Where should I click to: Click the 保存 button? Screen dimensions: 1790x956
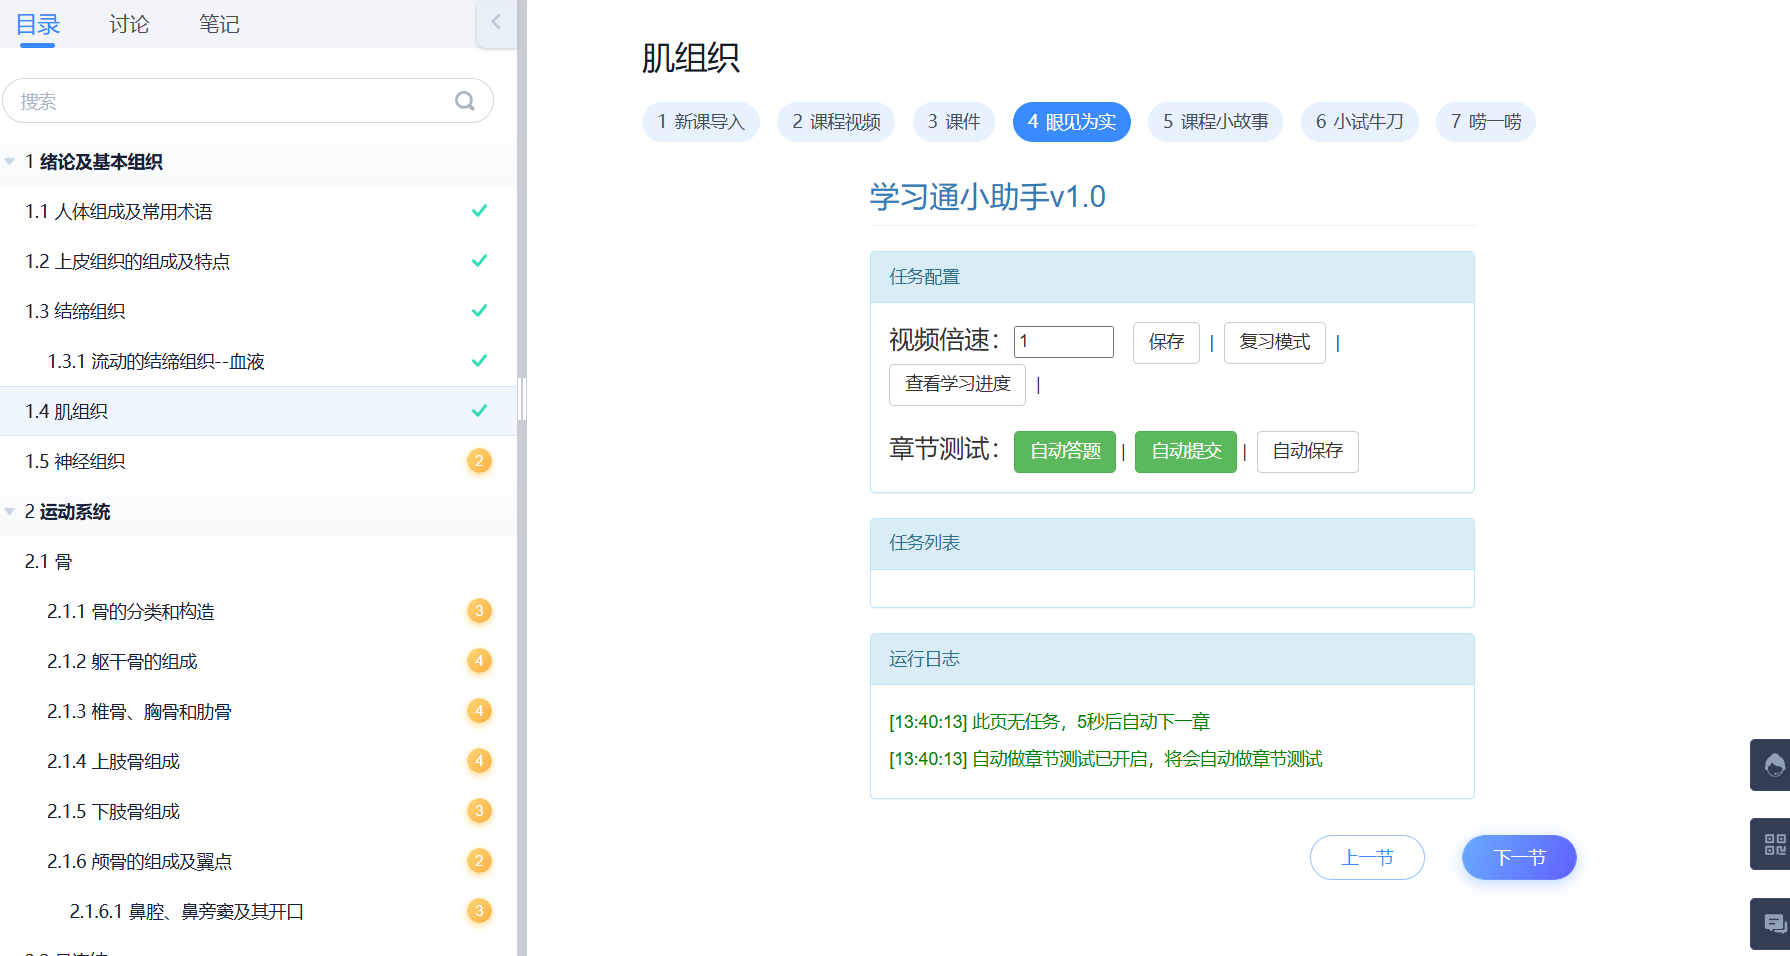pyautogui.click(x=1166, y=342)
